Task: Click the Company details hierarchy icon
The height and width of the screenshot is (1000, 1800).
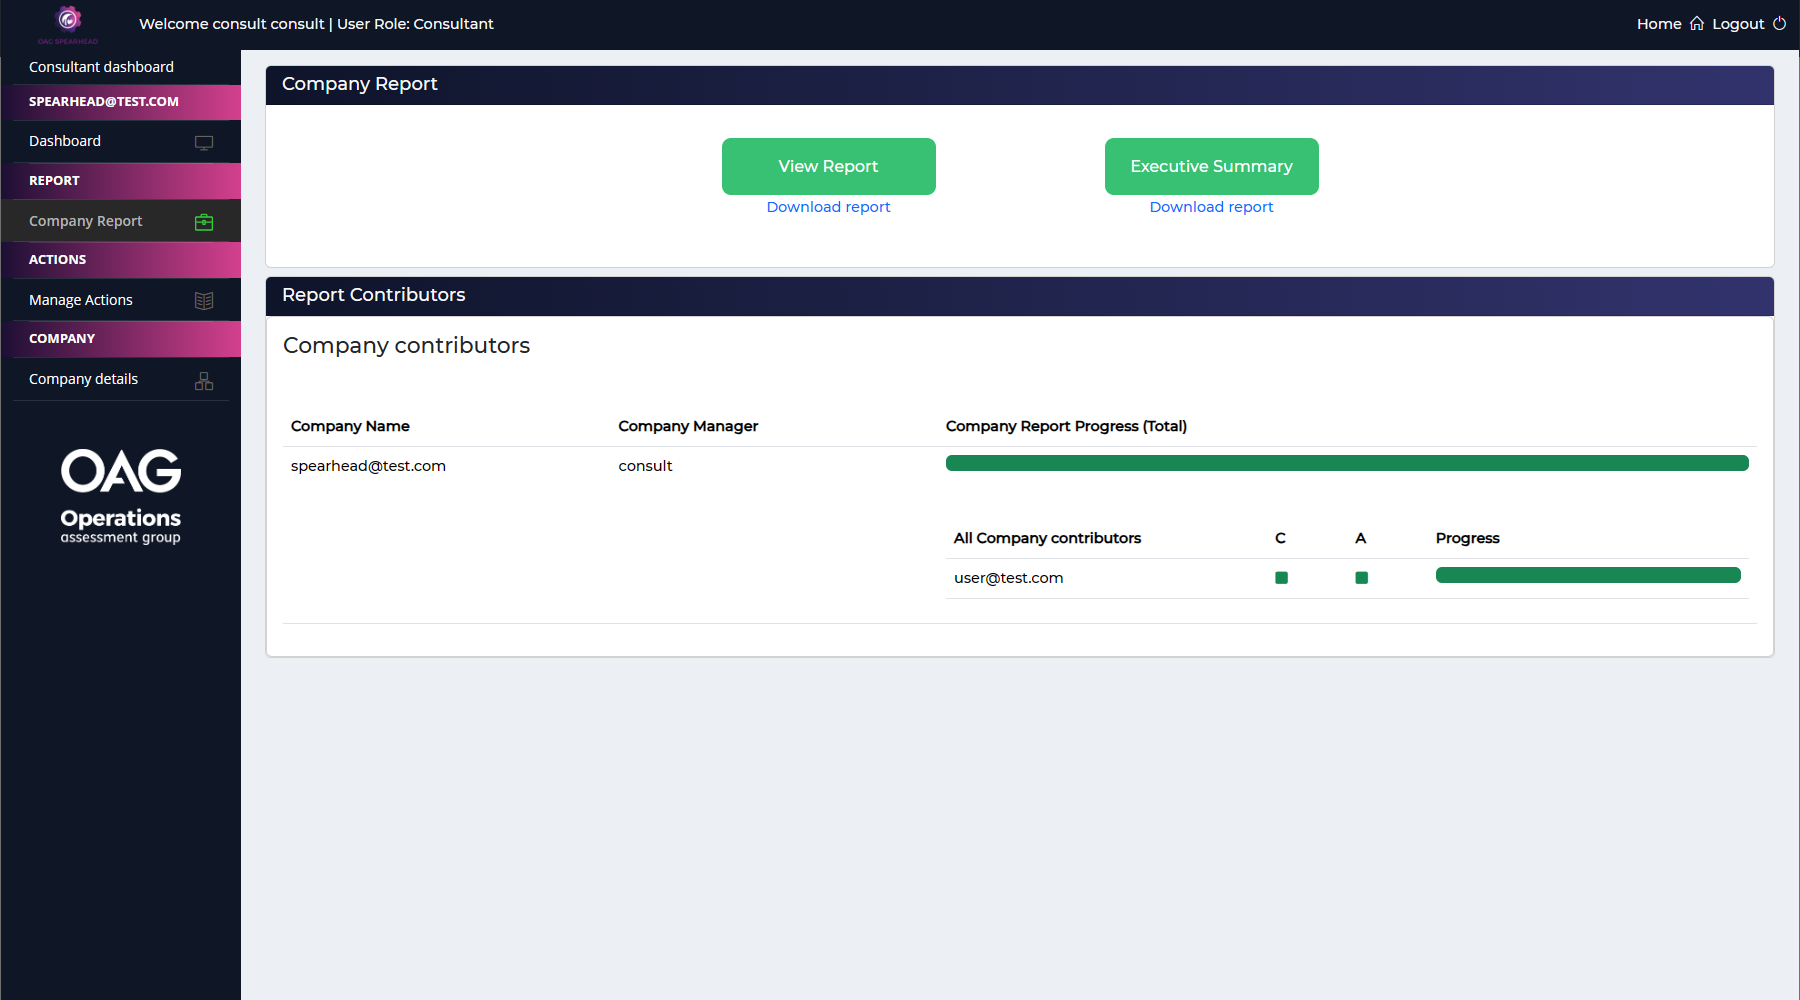Action: 204,381
